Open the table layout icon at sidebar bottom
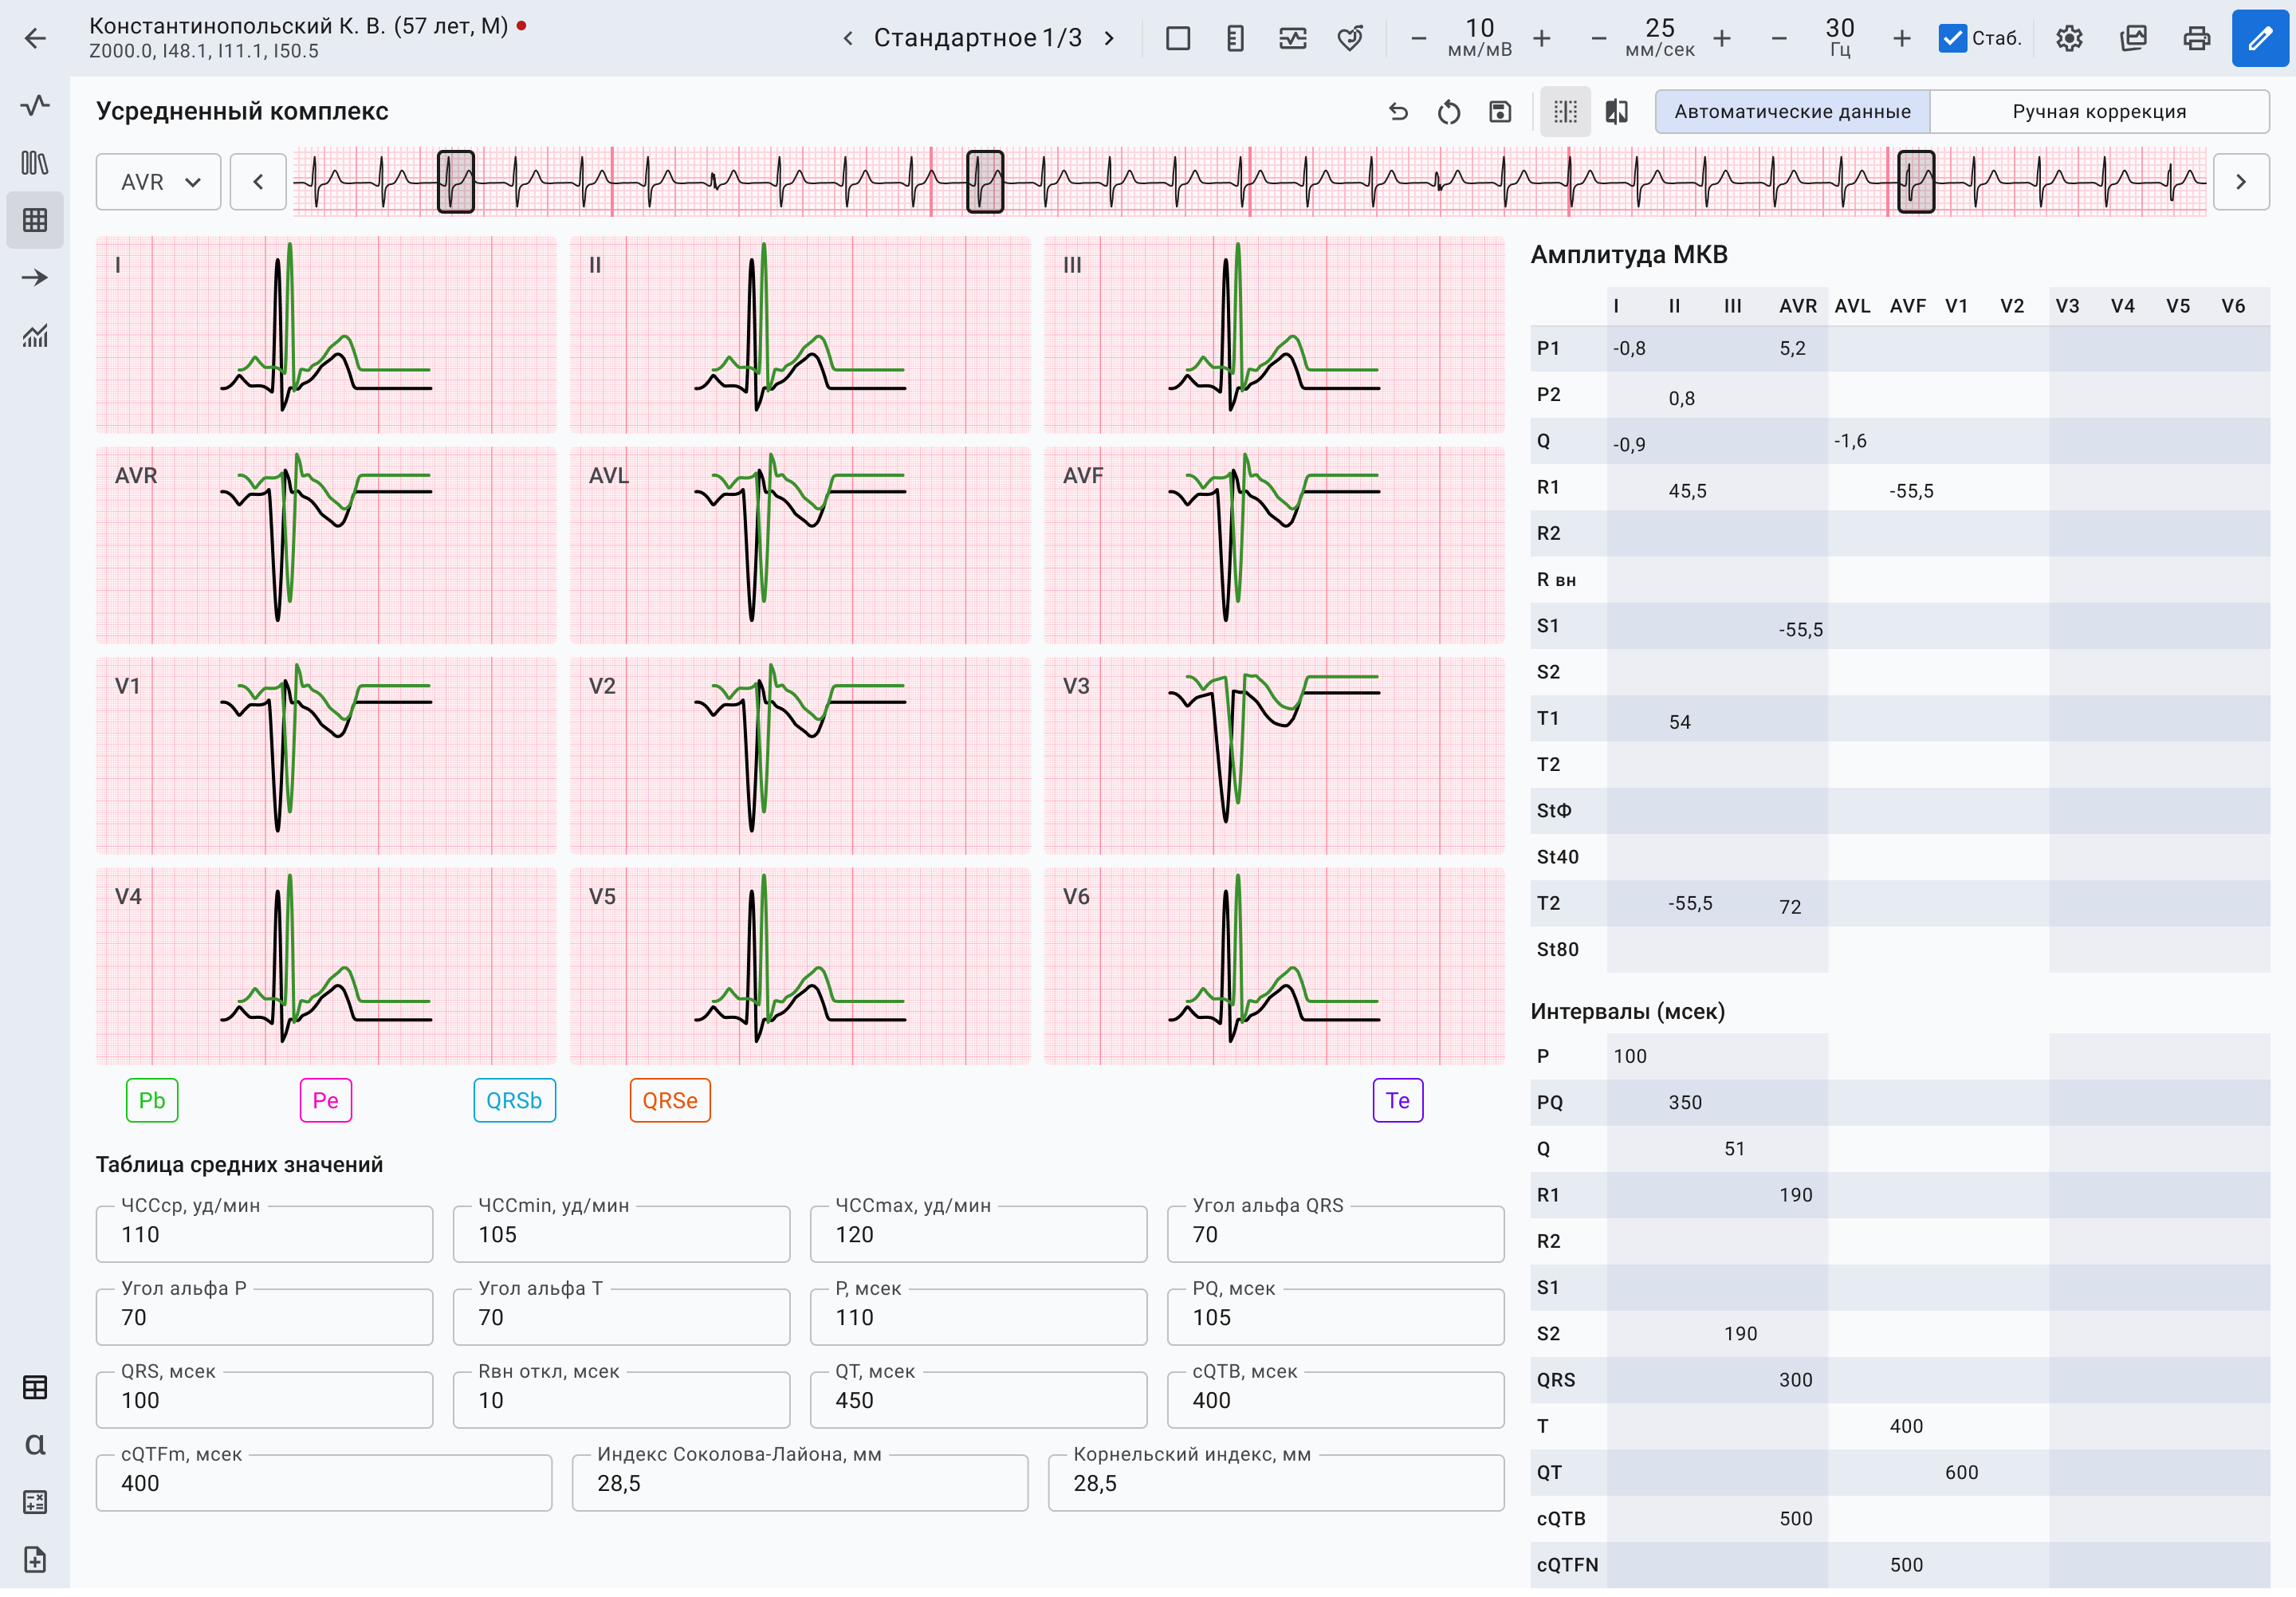Viewport: 2296px width, 1597px height. [x=35, y=1388]
